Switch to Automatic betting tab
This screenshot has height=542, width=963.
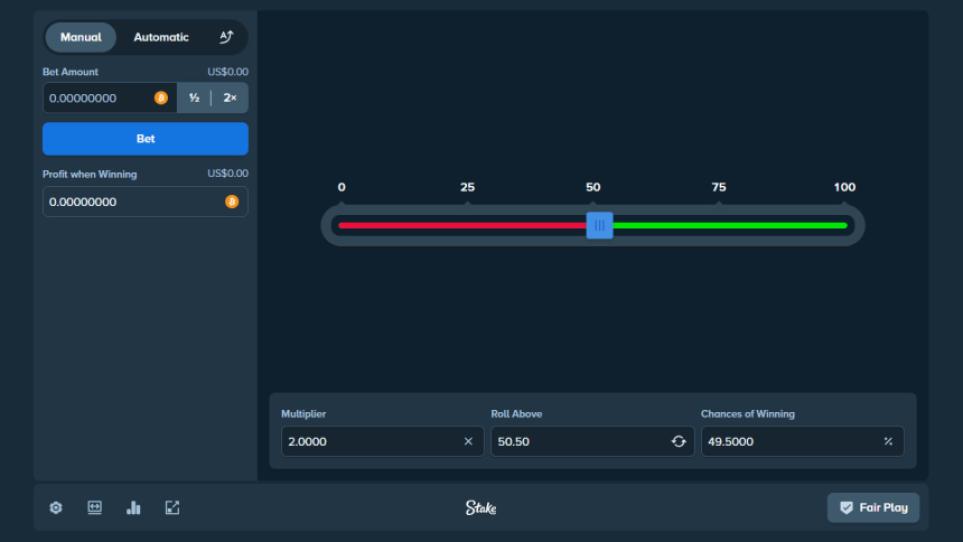coord(161,37)
